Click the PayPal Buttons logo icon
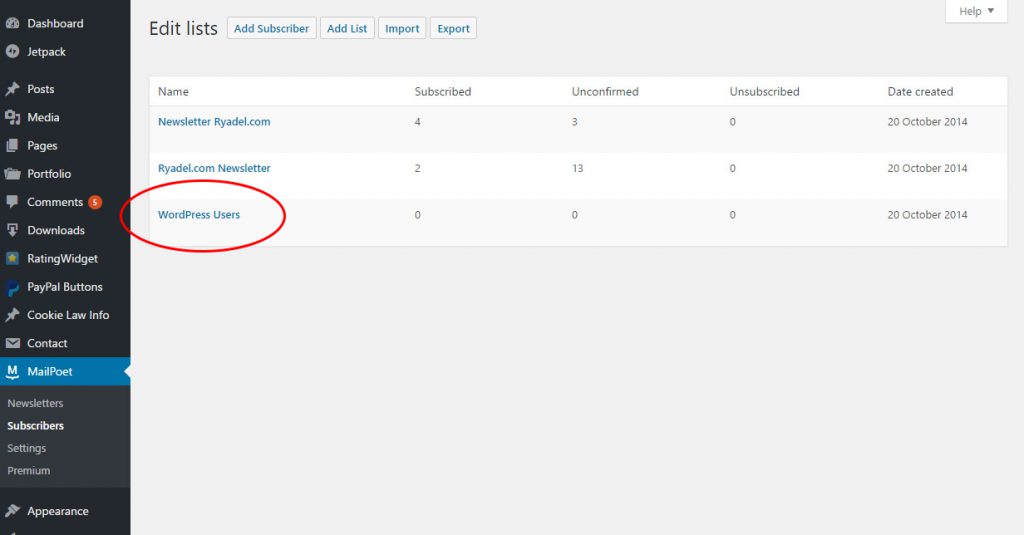This screenshot has height=535, width=1024. point(12,287)
